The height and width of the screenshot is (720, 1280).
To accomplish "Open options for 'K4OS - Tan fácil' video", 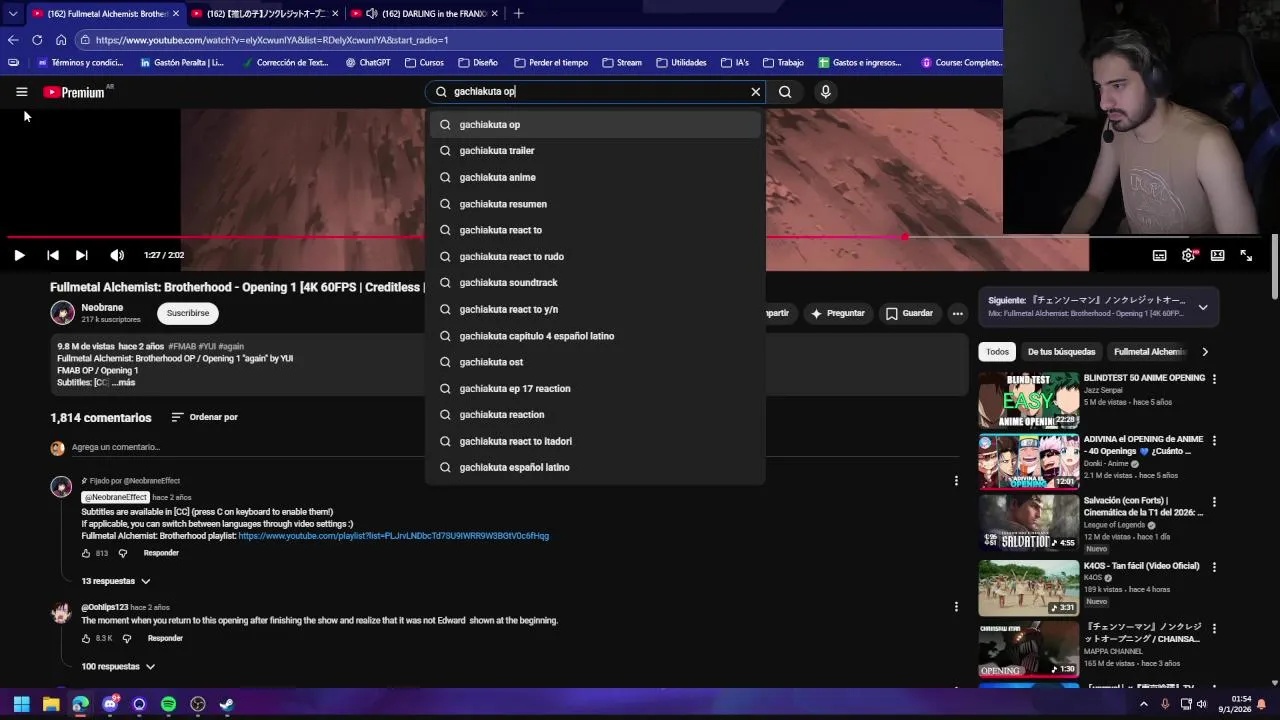I will (1215, 567).
